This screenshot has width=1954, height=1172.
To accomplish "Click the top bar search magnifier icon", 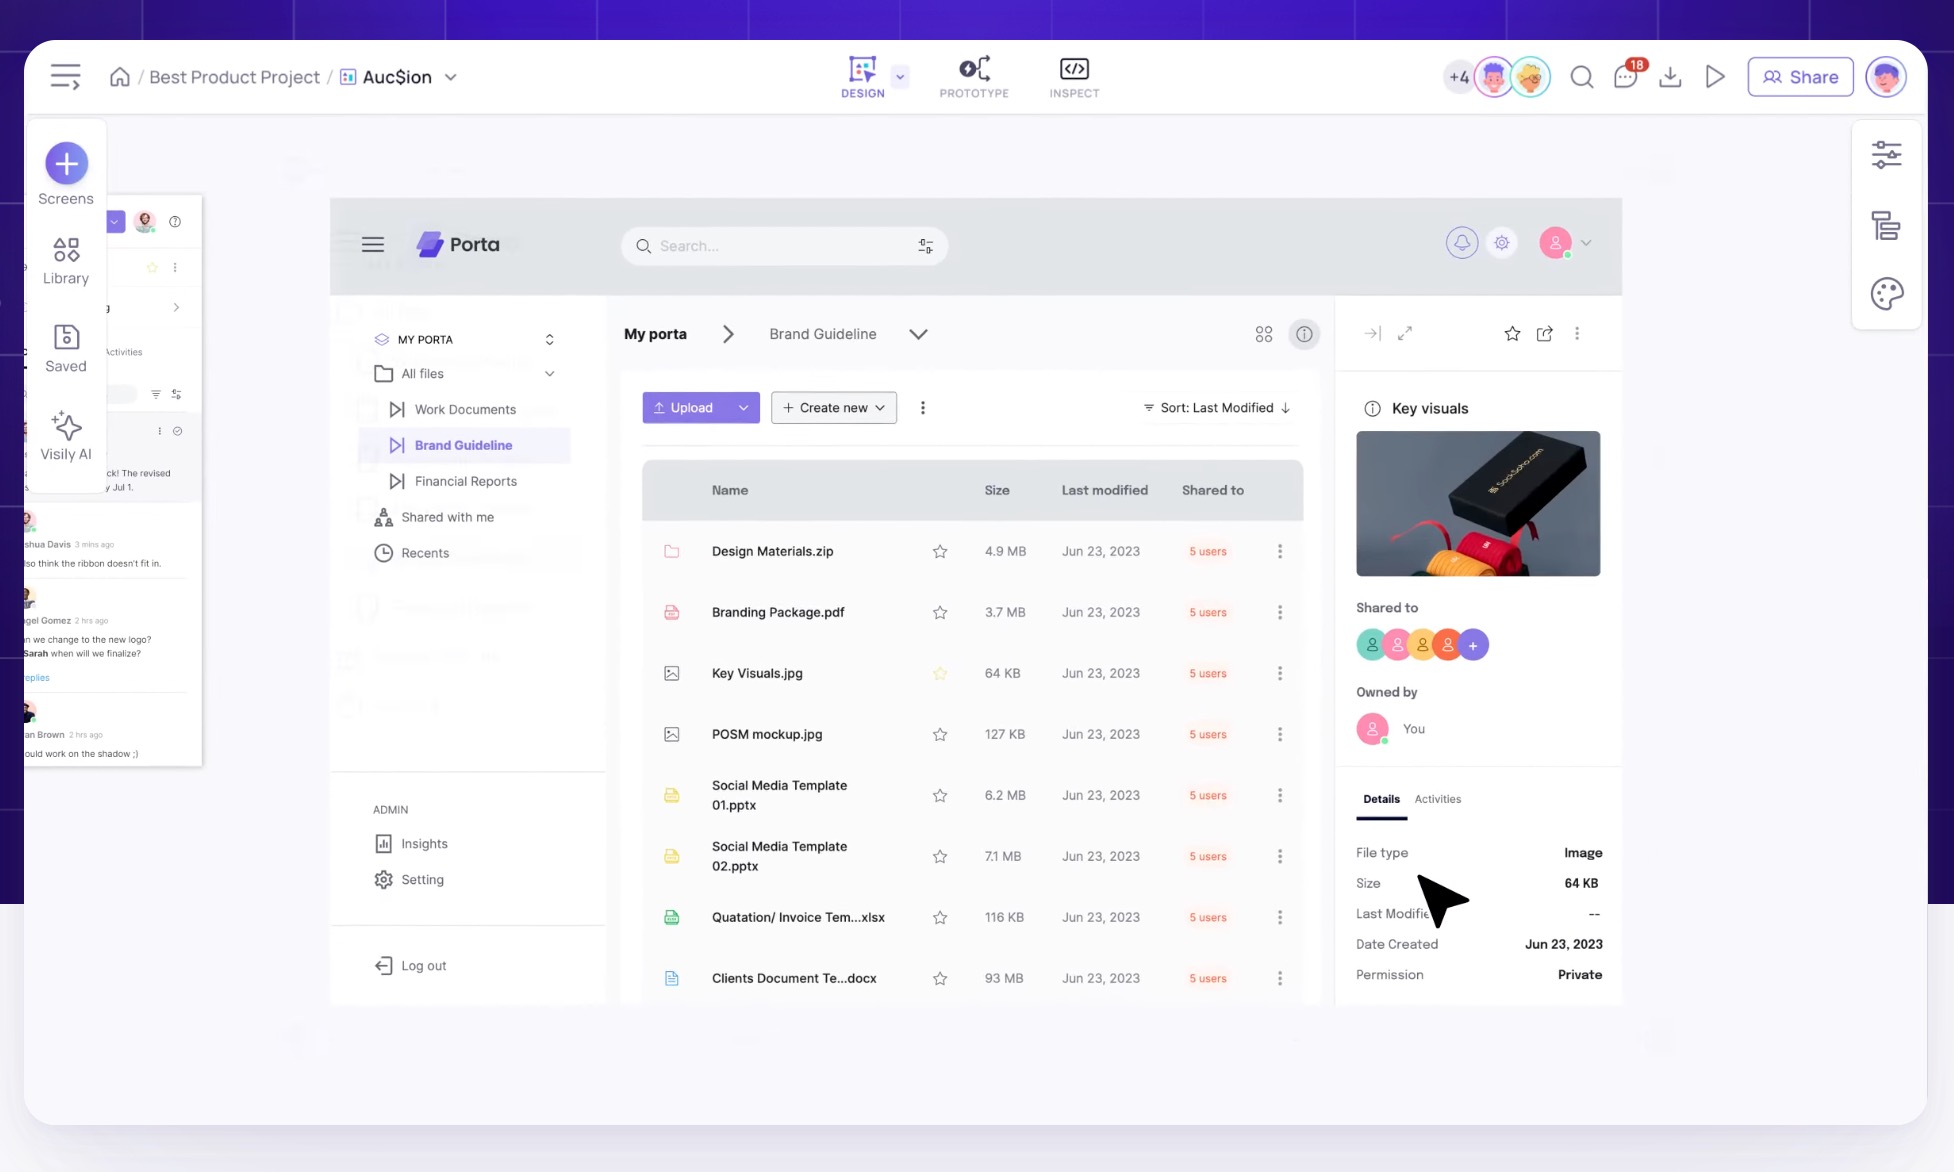I will click(1581, 77).
